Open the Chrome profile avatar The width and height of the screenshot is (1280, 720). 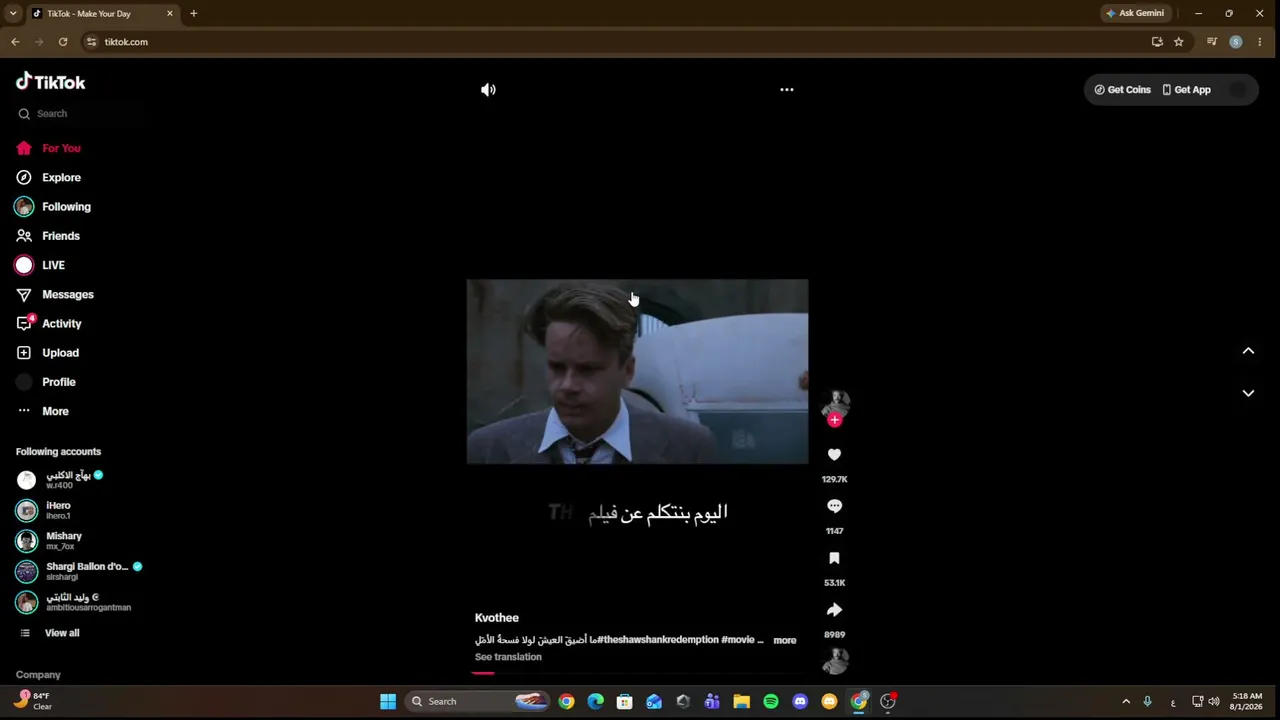pyautogui.click(x=1236, y=42)
